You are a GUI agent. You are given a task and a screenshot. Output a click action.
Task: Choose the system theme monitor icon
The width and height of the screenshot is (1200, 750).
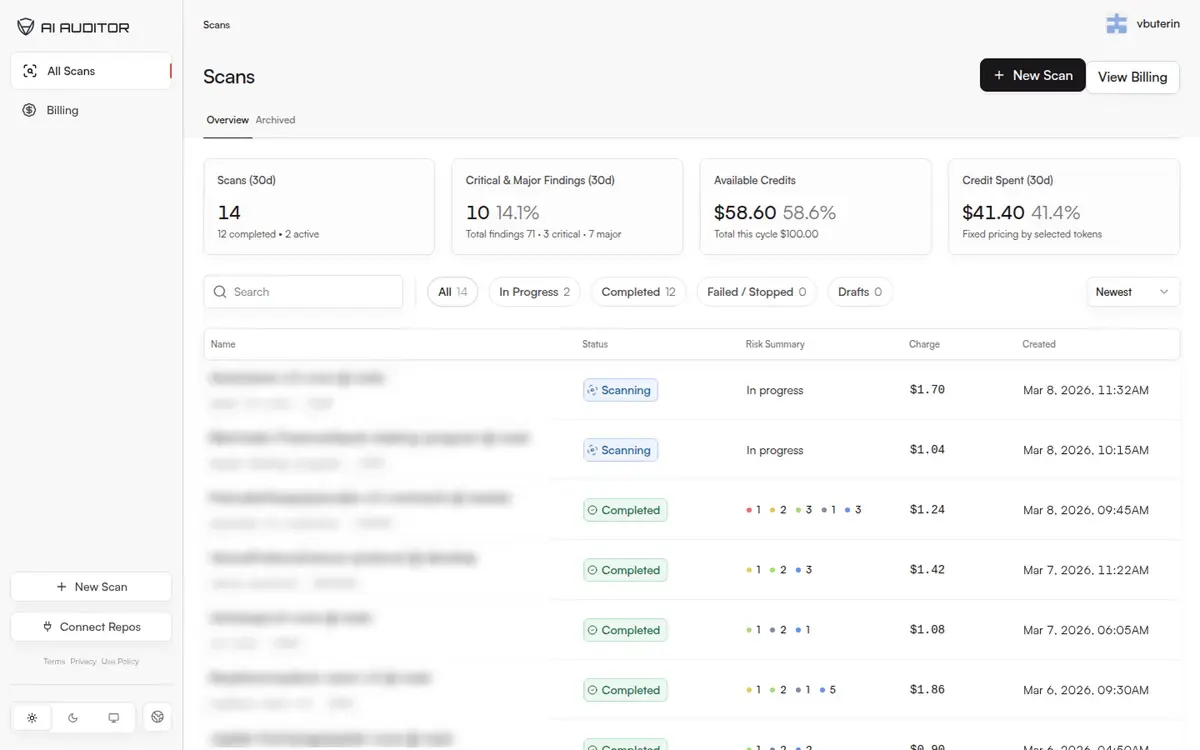tap(114, 718)
